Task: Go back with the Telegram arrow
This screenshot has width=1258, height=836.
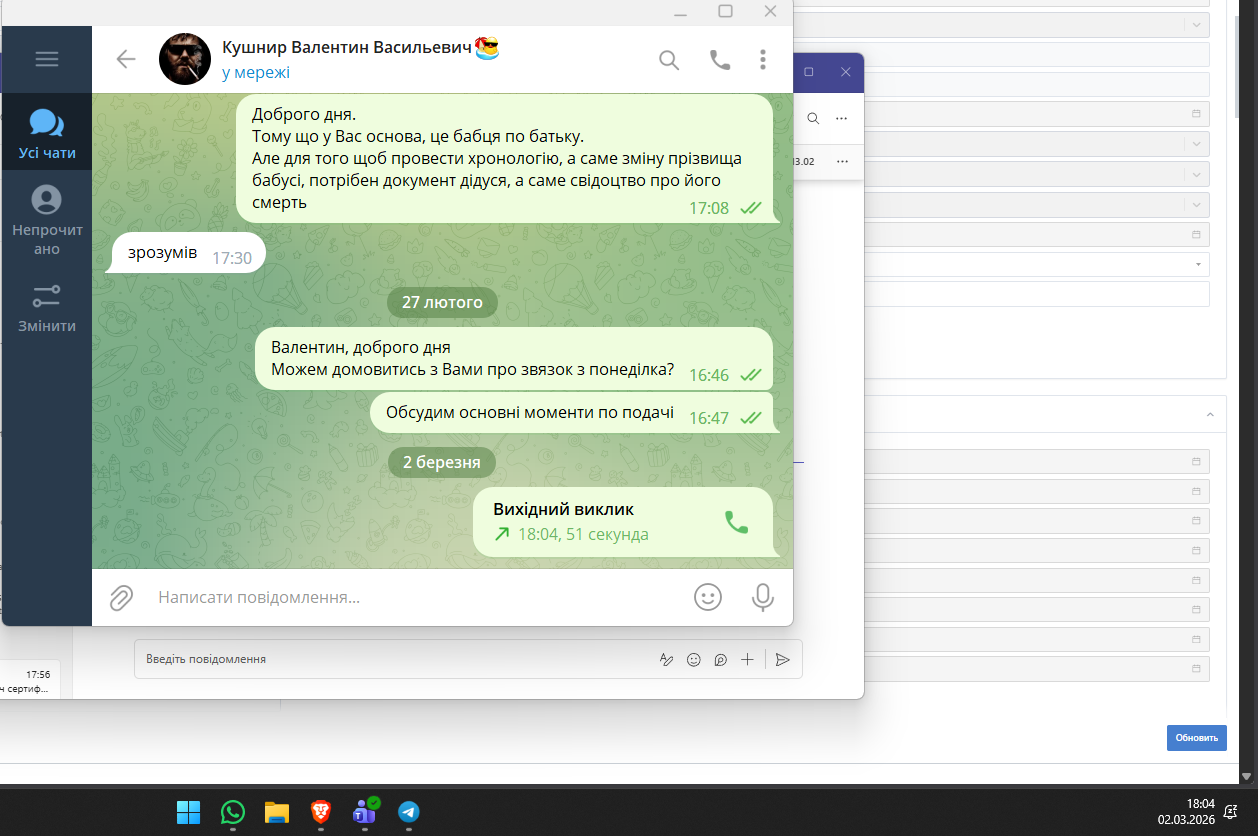Action: click(x=126, y=59)
